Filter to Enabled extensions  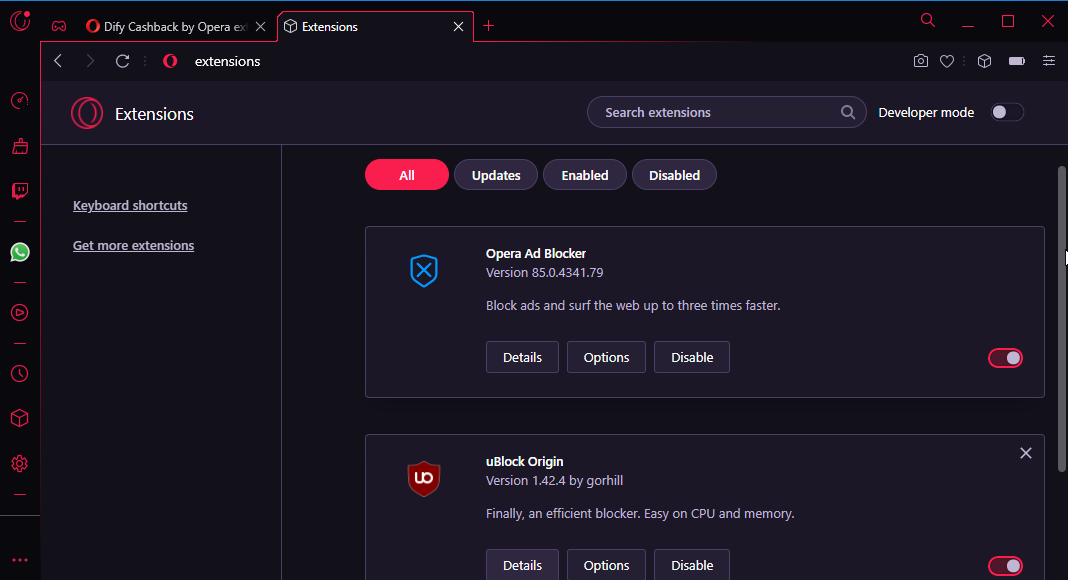click(x=584, y=175)
